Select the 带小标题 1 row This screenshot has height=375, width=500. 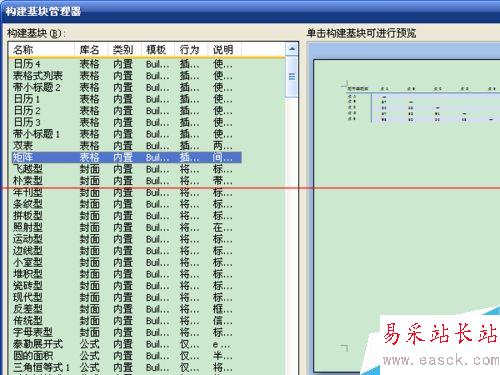(x=126, y=134)
